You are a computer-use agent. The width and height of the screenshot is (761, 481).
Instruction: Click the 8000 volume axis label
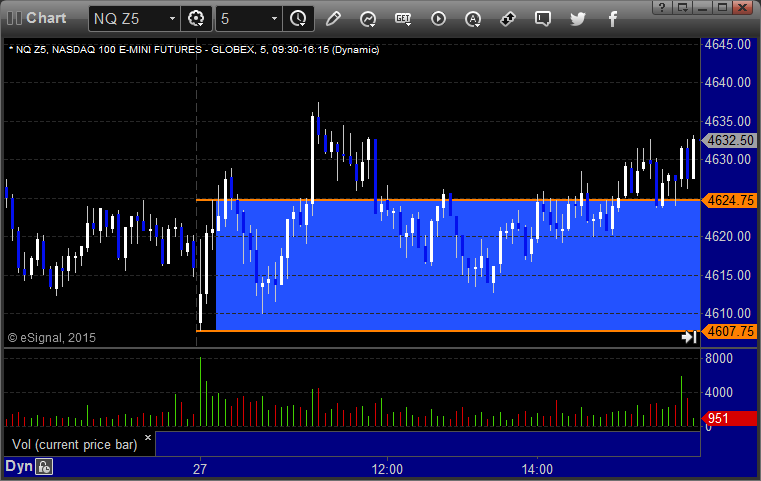[719, 358]
